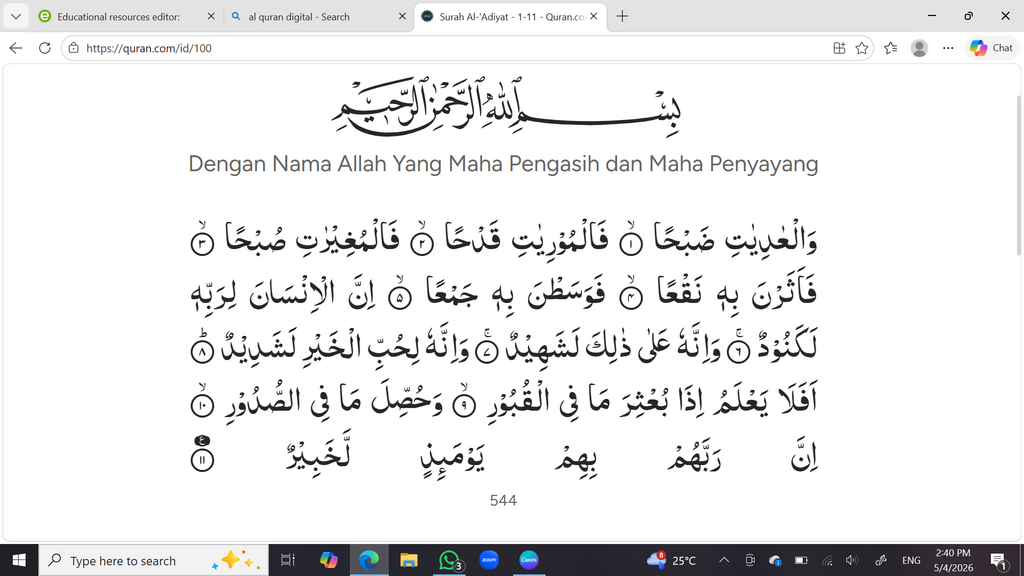Viewport: 1024px width, 576px height.
Task: Click the page vertical scrollbar thumb
Action: pyautogui.click(x=1018, y=175)
